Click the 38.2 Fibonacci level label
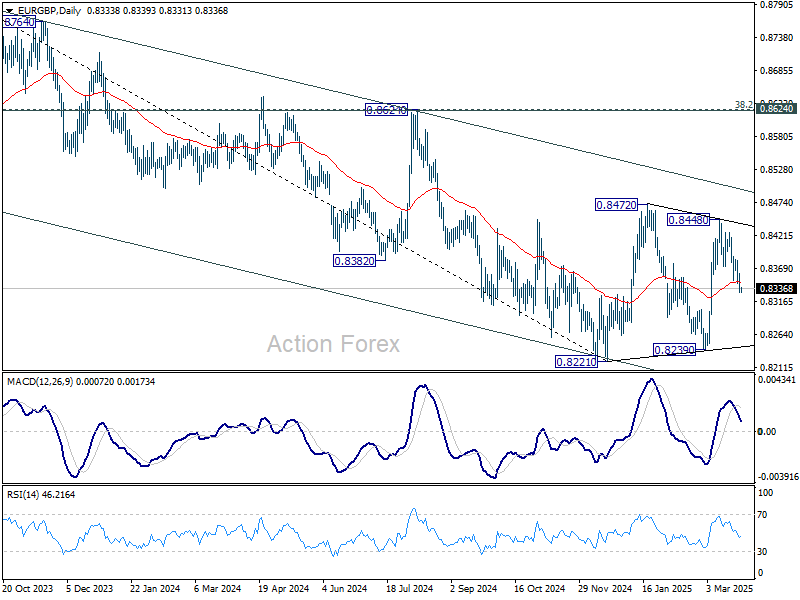800x600 pixels. pyautogui.click(x=743, y=105)
